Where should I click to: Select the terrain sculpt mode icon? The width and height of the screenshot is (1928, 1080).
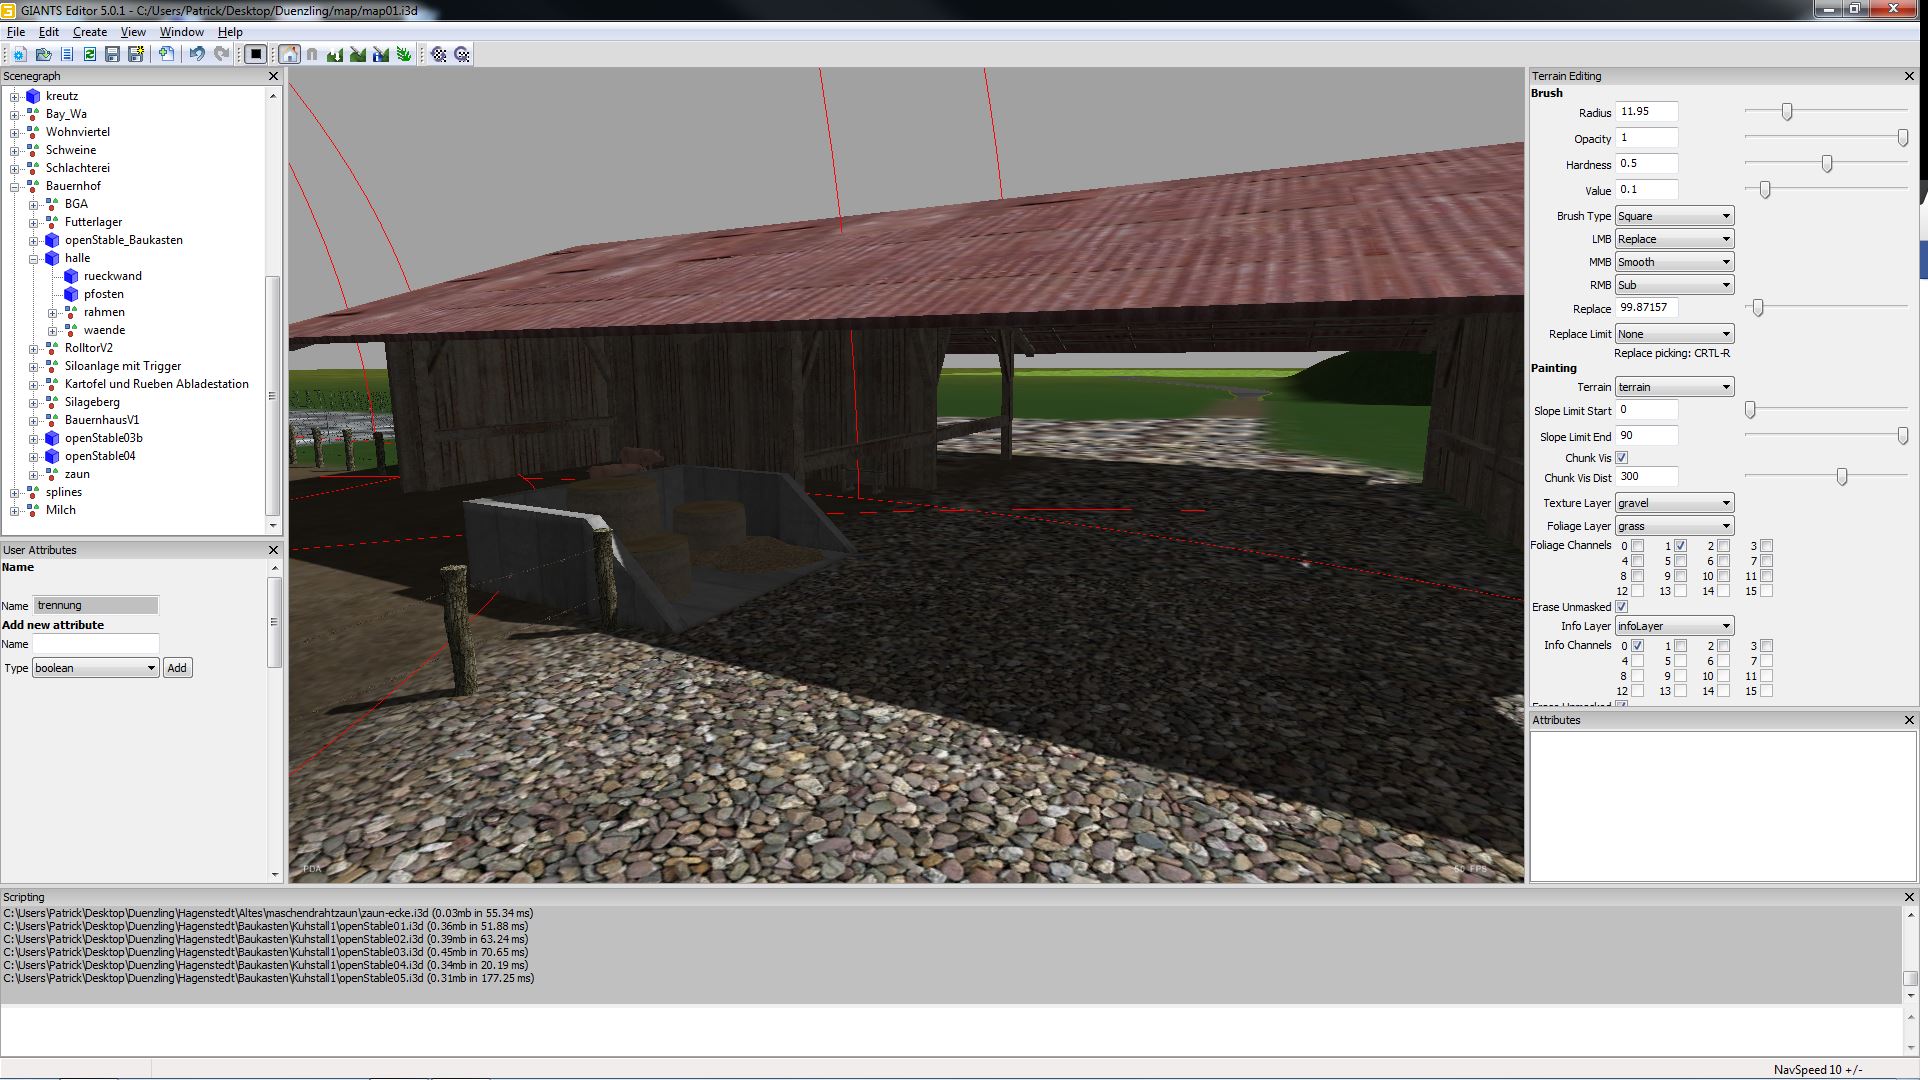point(335,54)
